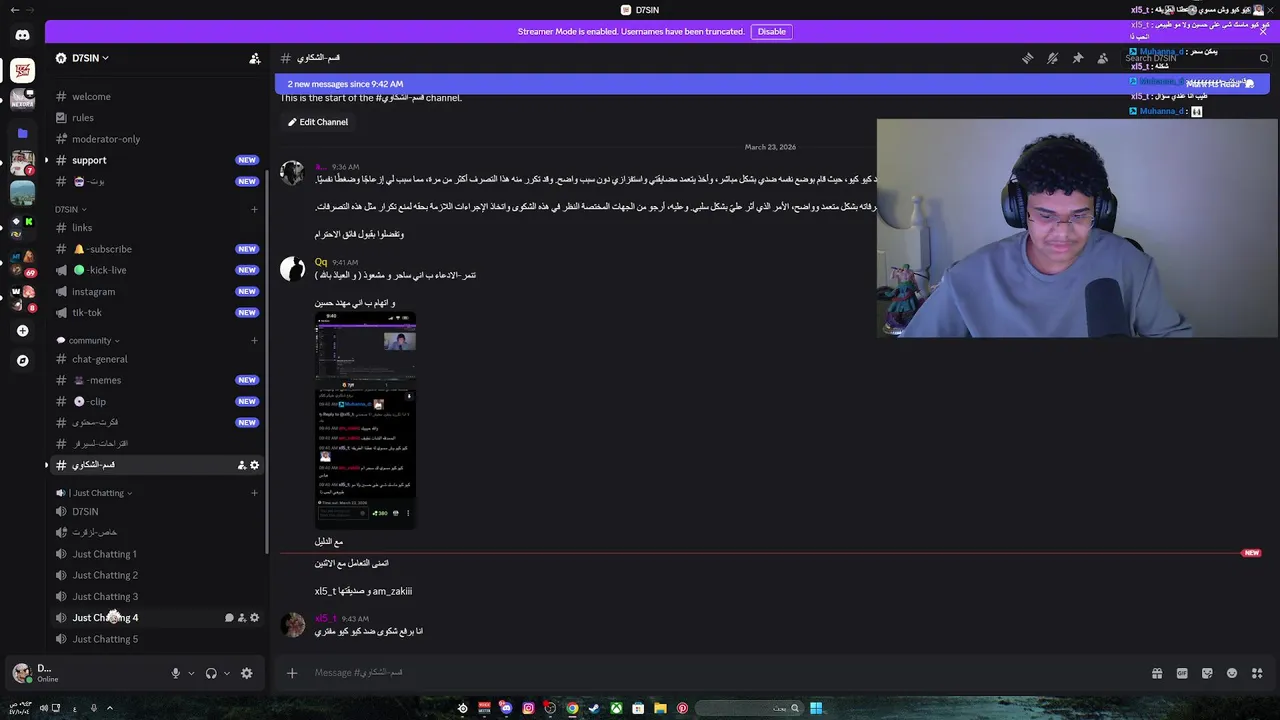
Task: Open the -kick-live announcement channel
Action: (x=158, y=270)
